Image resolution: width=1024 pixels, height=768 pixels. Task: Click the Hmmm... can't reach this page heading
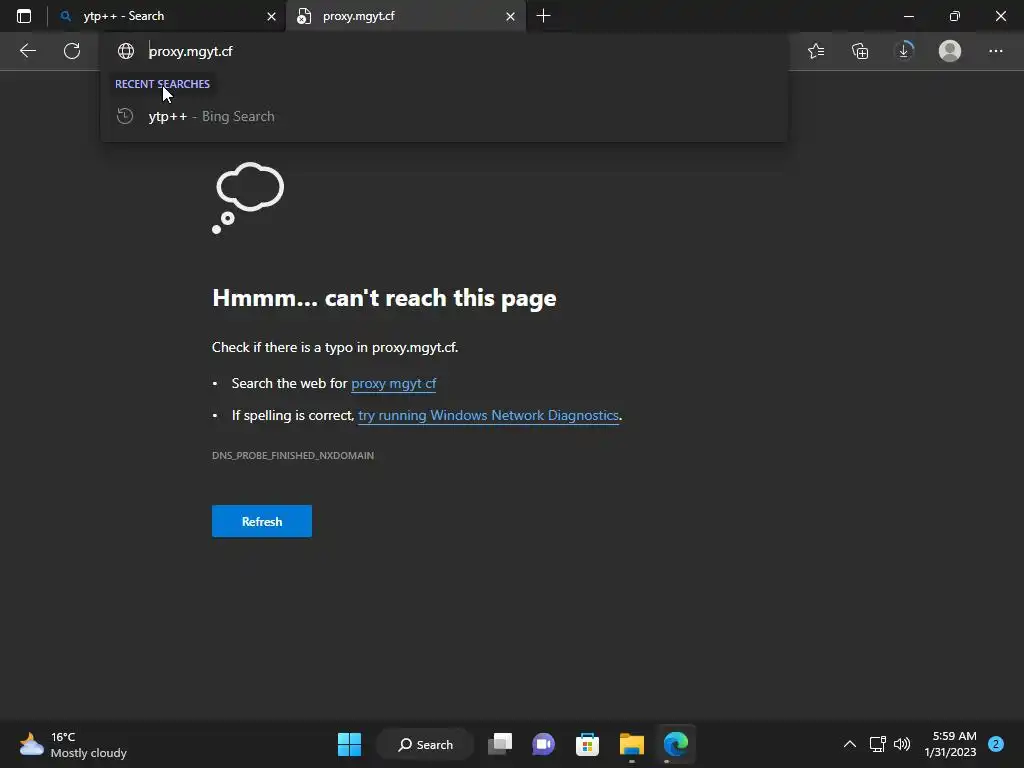tap(384, 298)
